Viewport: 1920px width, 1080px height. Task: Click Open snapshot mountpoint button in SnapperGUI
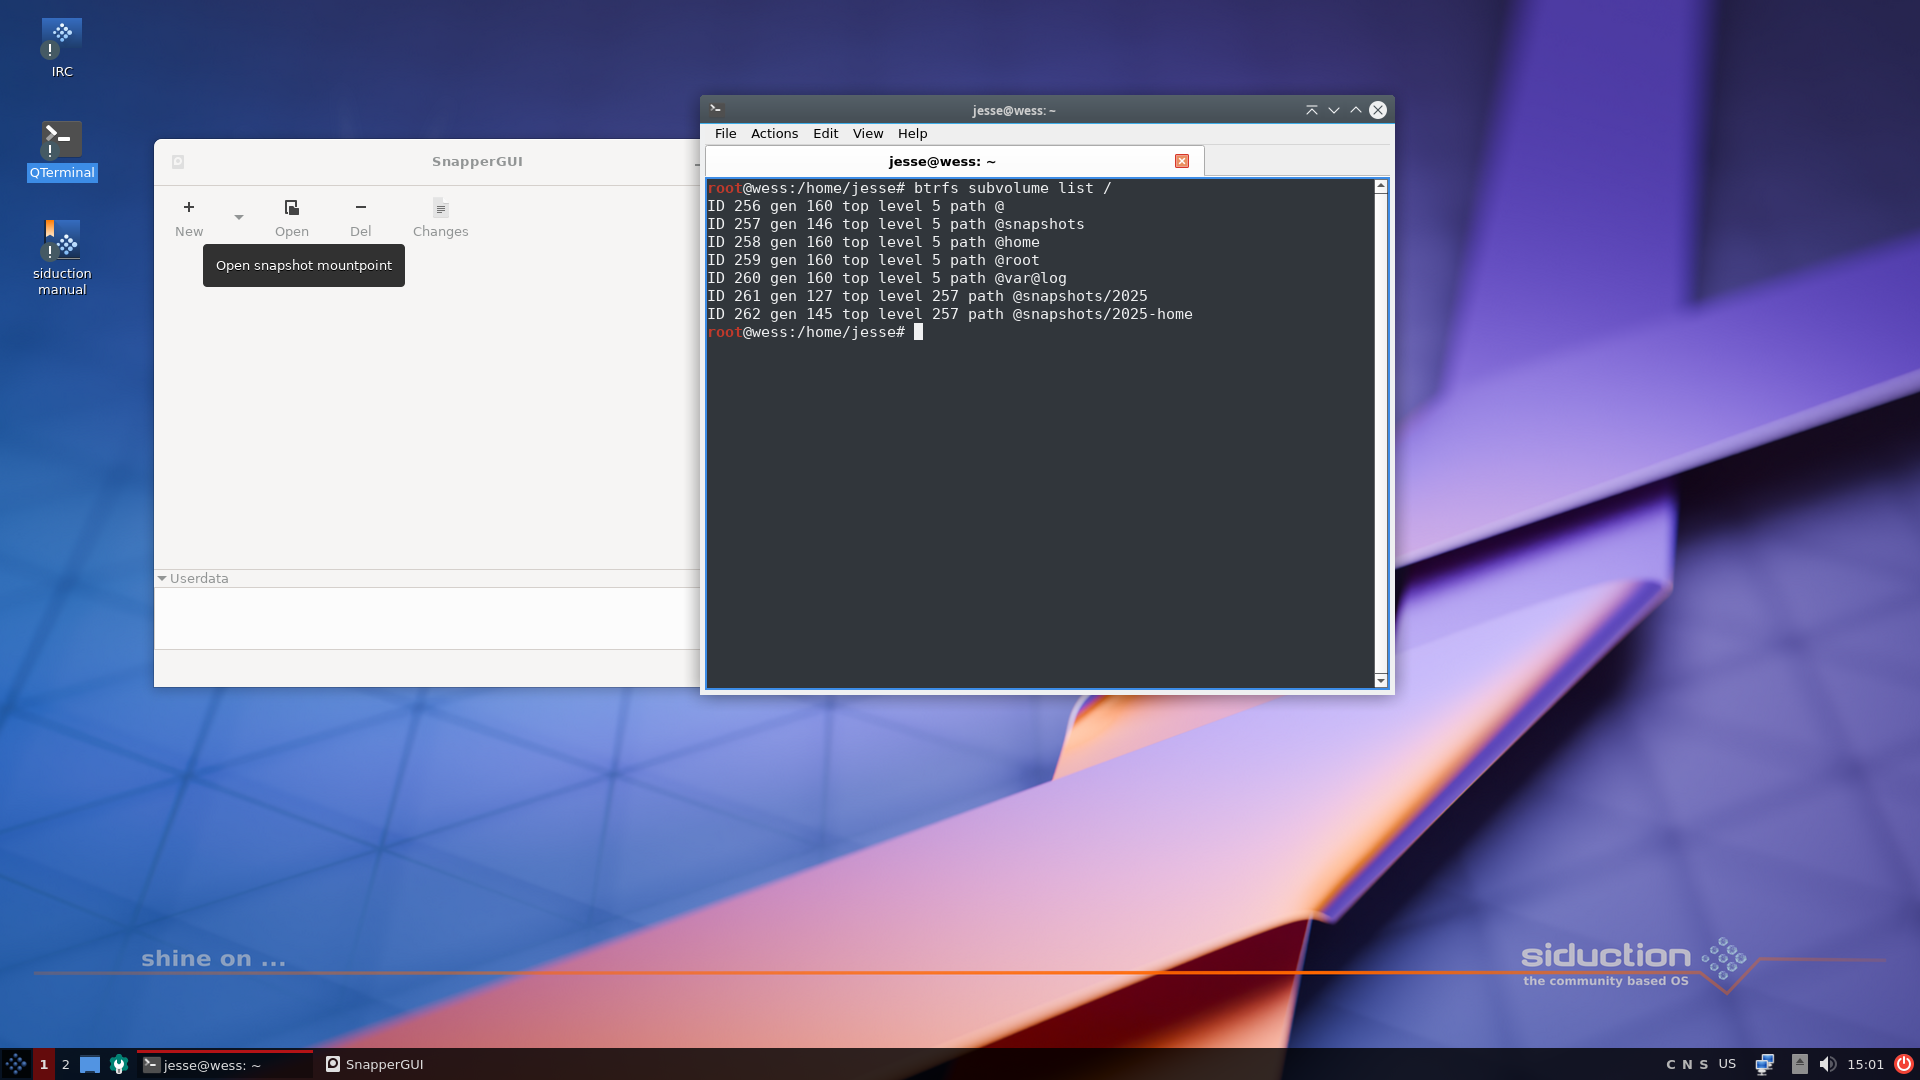[292, 217]
